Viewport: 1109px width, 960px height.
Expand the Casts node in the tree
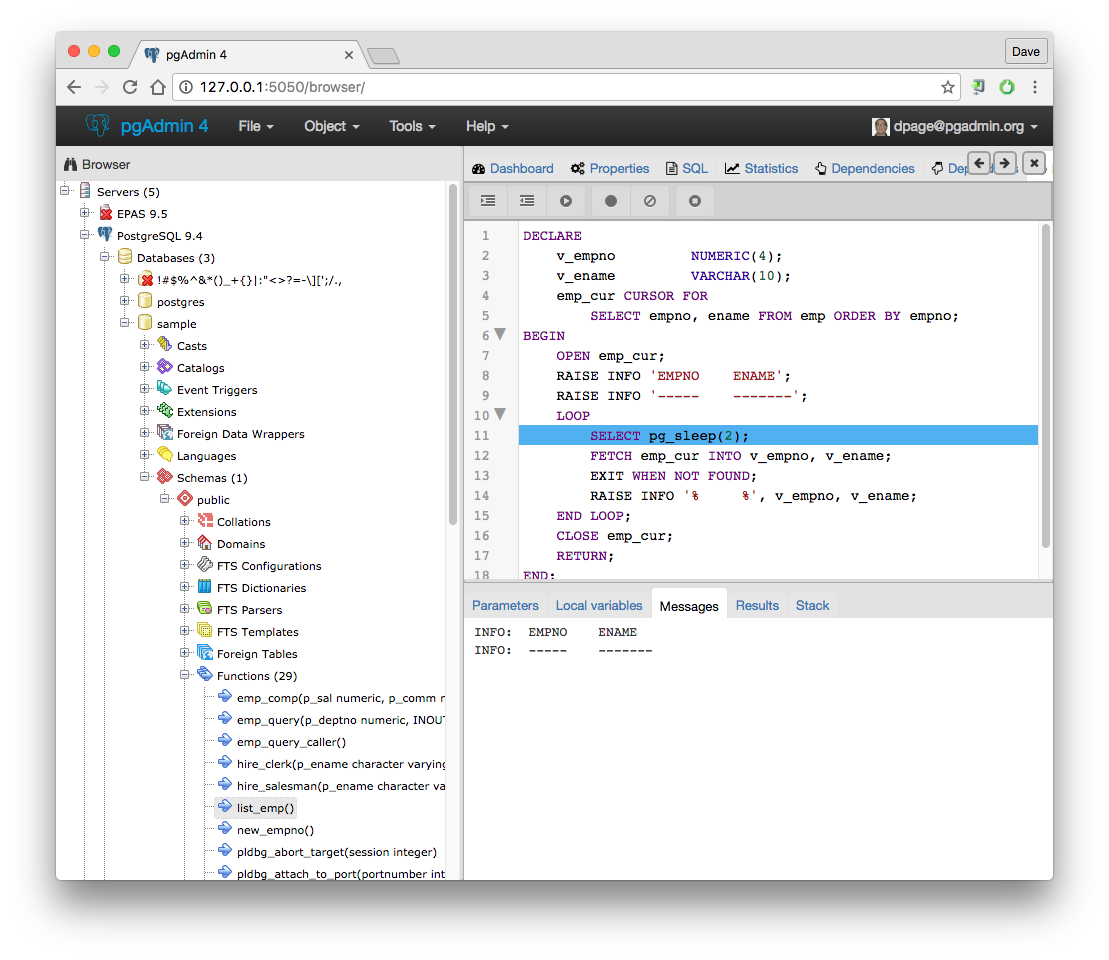(145, 346)
